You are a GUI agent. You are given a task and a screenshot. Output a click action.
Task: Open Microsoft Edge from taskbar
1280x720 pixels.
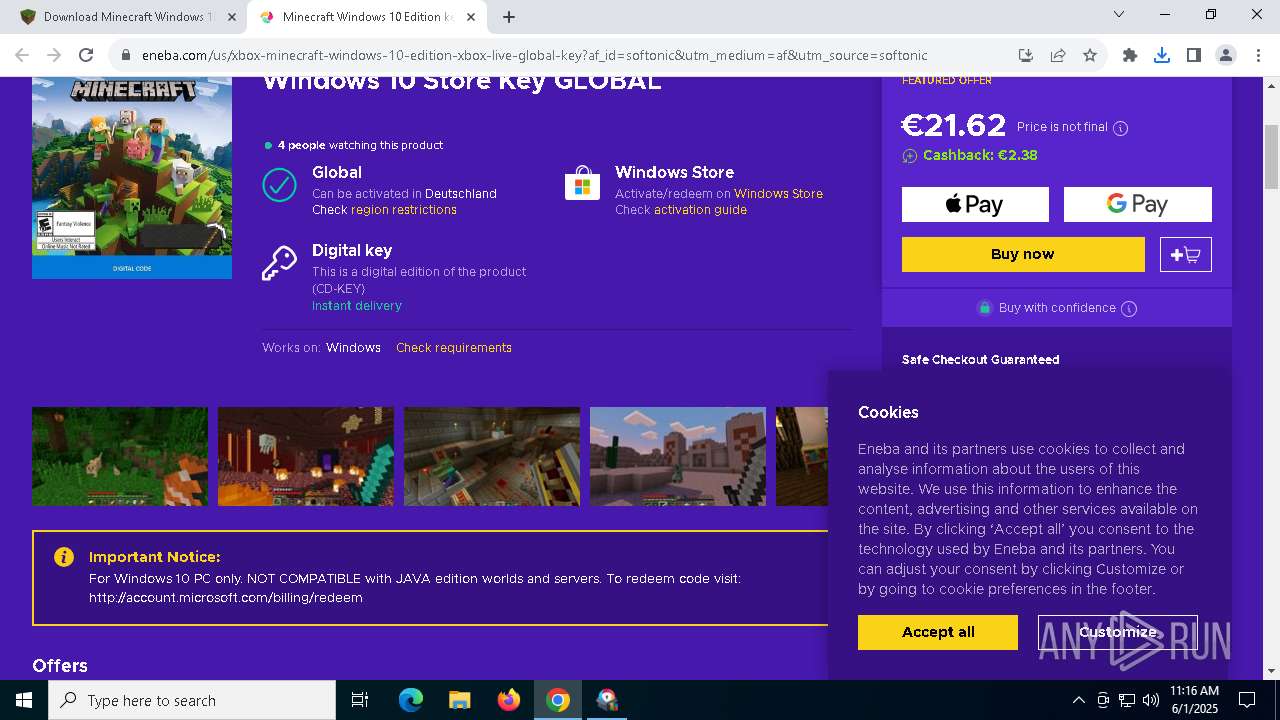coord(411,700)
